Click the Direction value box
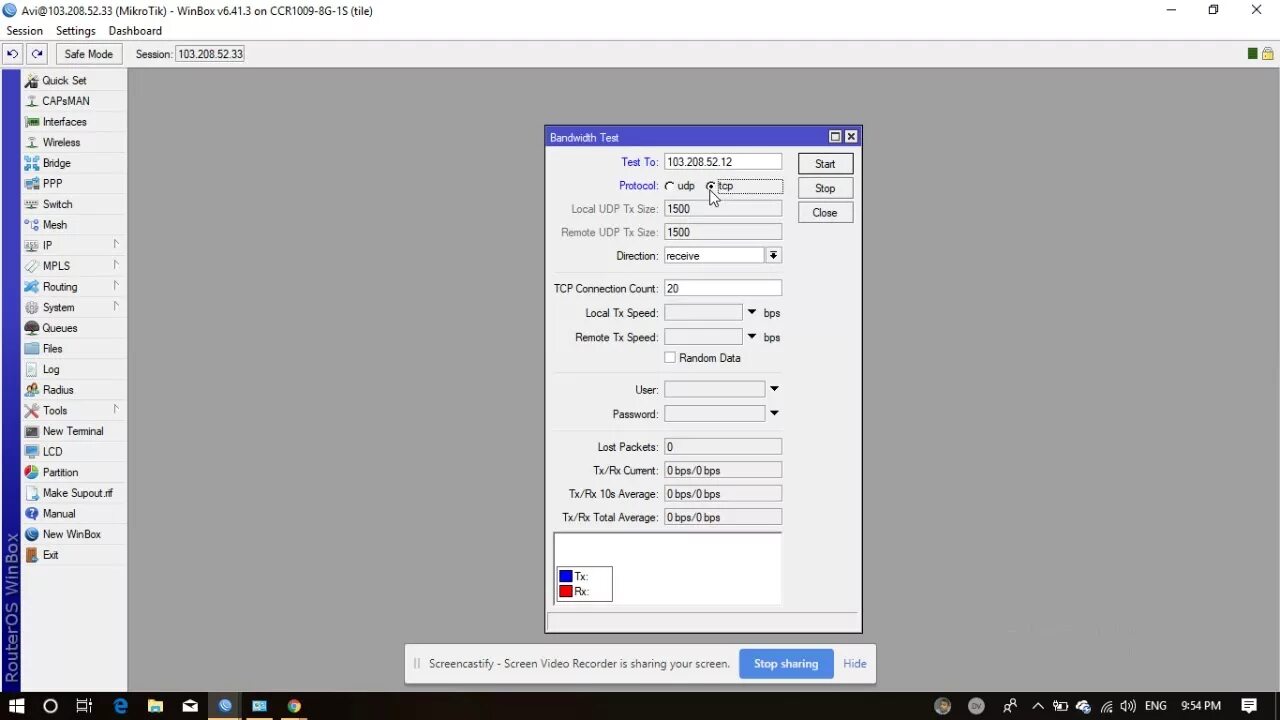1280x720 pixels. [714, 256]
